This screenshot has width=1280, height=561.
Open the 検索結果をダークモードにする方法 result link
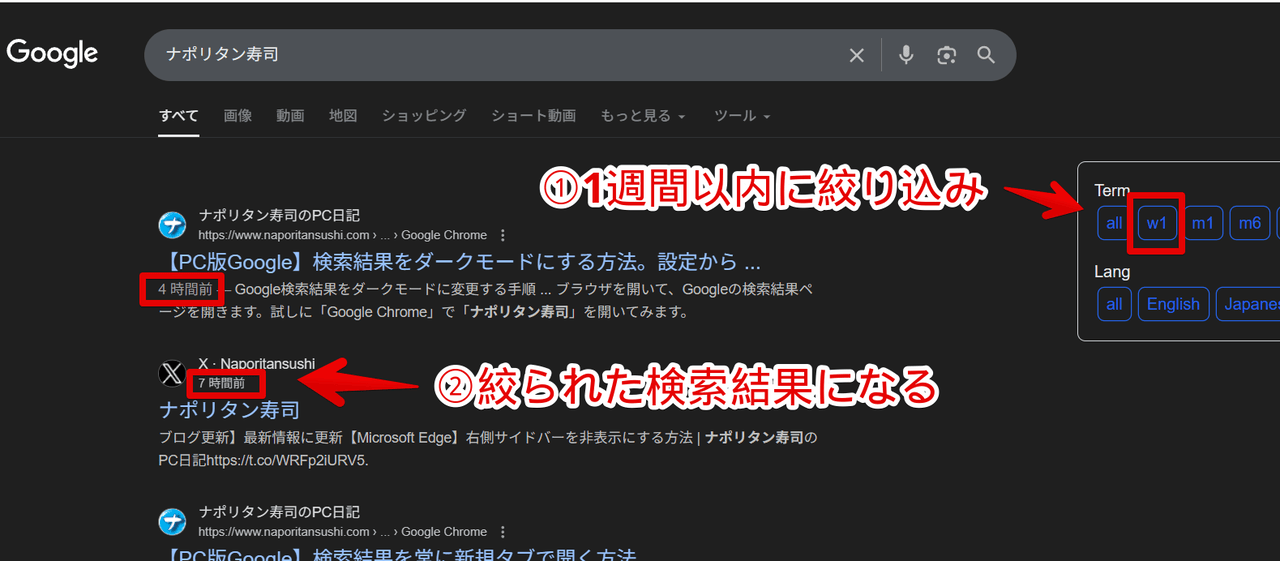click(x=460, y=262)
